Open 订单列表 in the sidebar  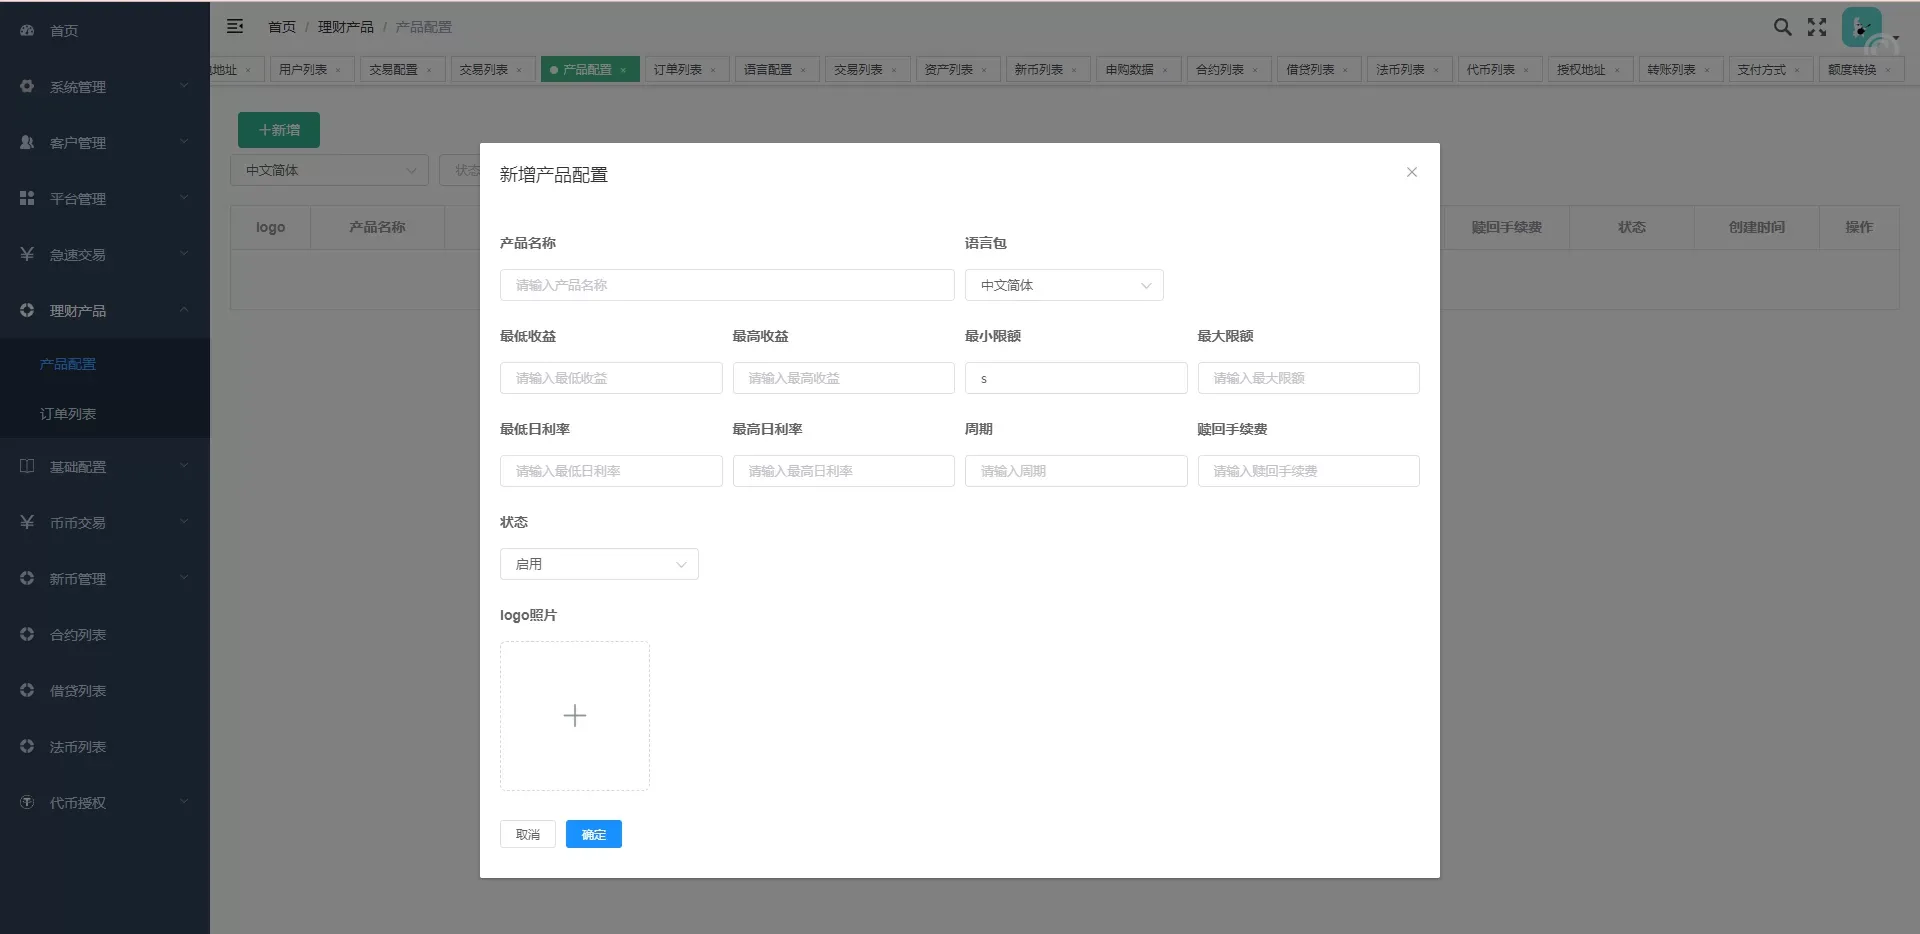[x=68, y=414]
